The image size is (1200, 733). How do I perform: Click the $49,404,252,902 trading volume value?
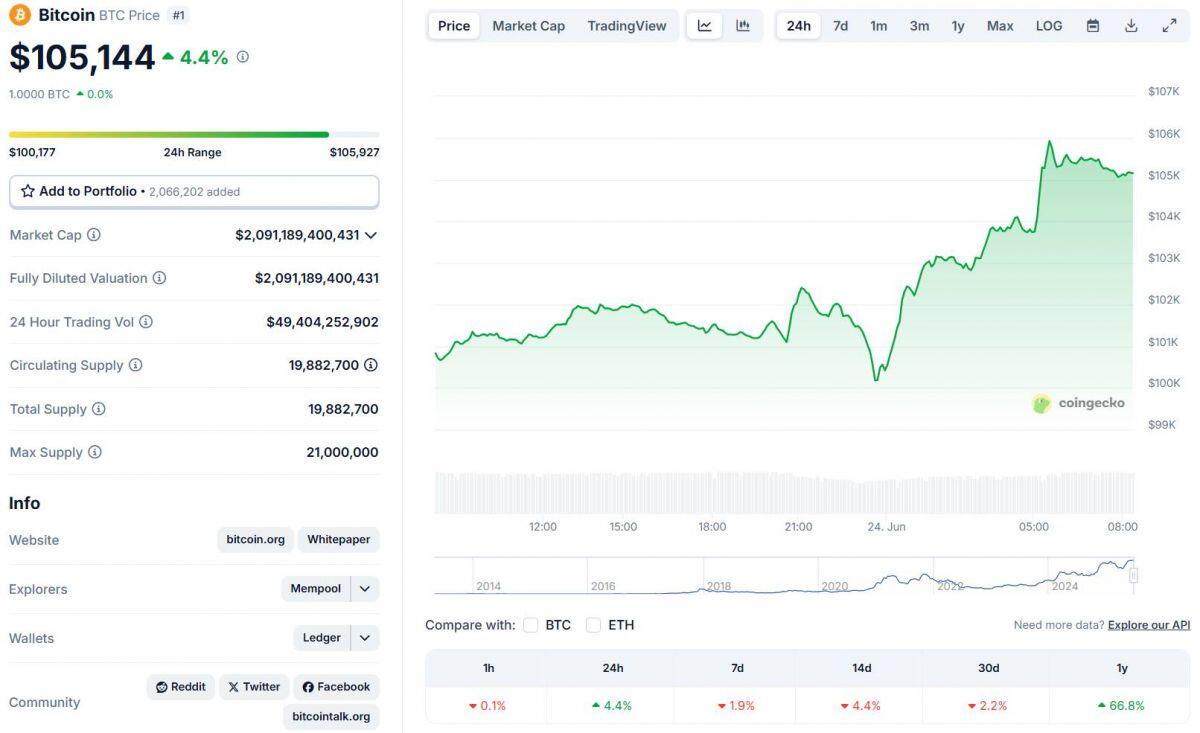click(x=322, y=322)
